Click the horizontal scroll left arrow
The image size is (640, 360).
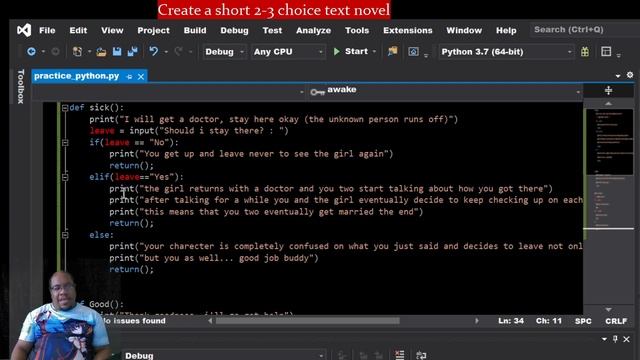[x=210, y=321]
